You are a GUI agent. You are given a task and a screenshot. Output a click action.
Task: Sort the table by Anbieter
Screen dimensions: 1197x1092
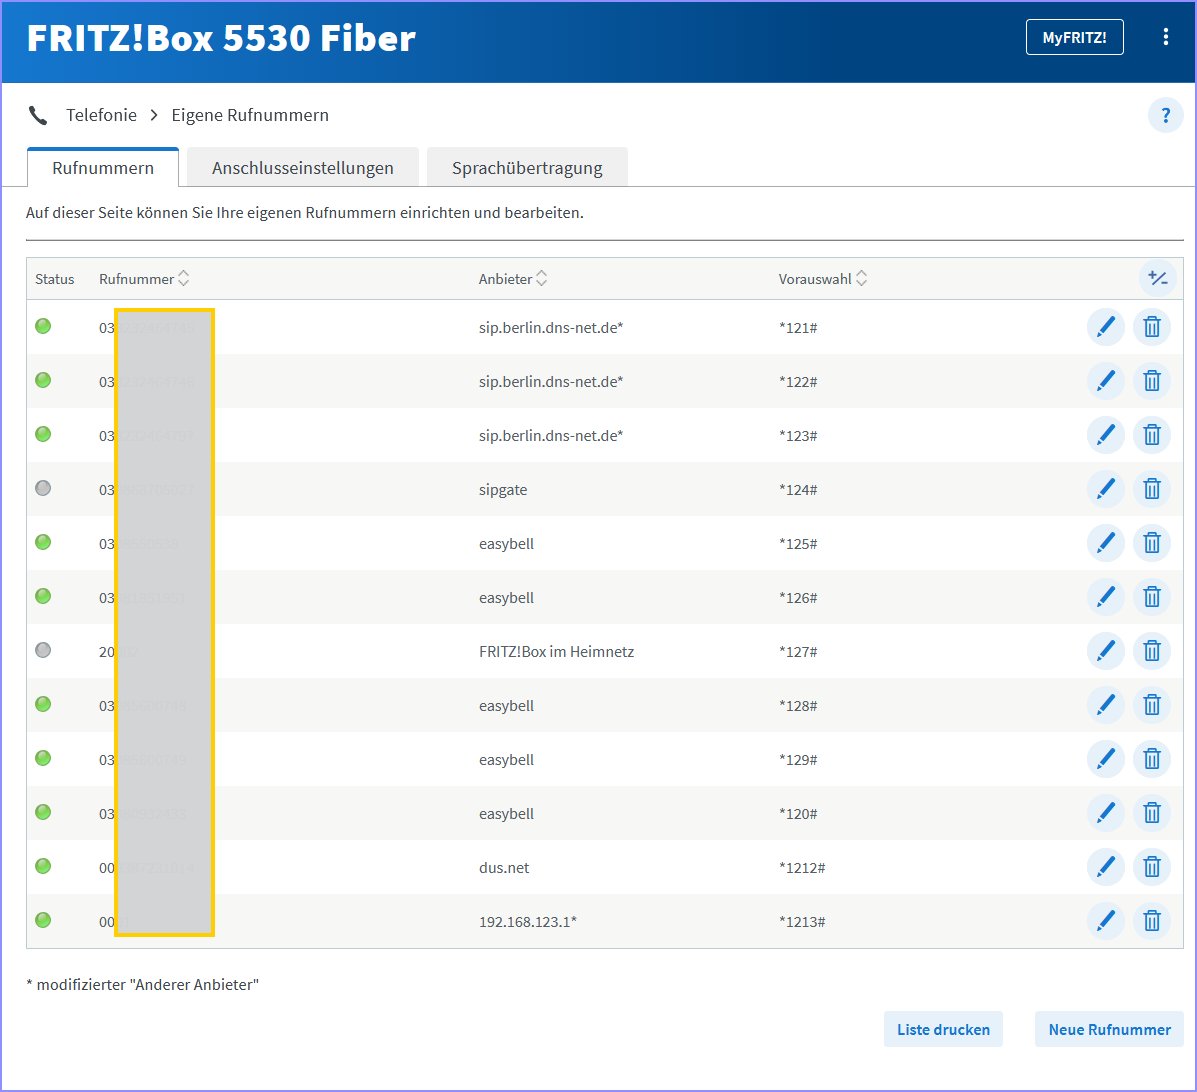(x=513, y=279)
